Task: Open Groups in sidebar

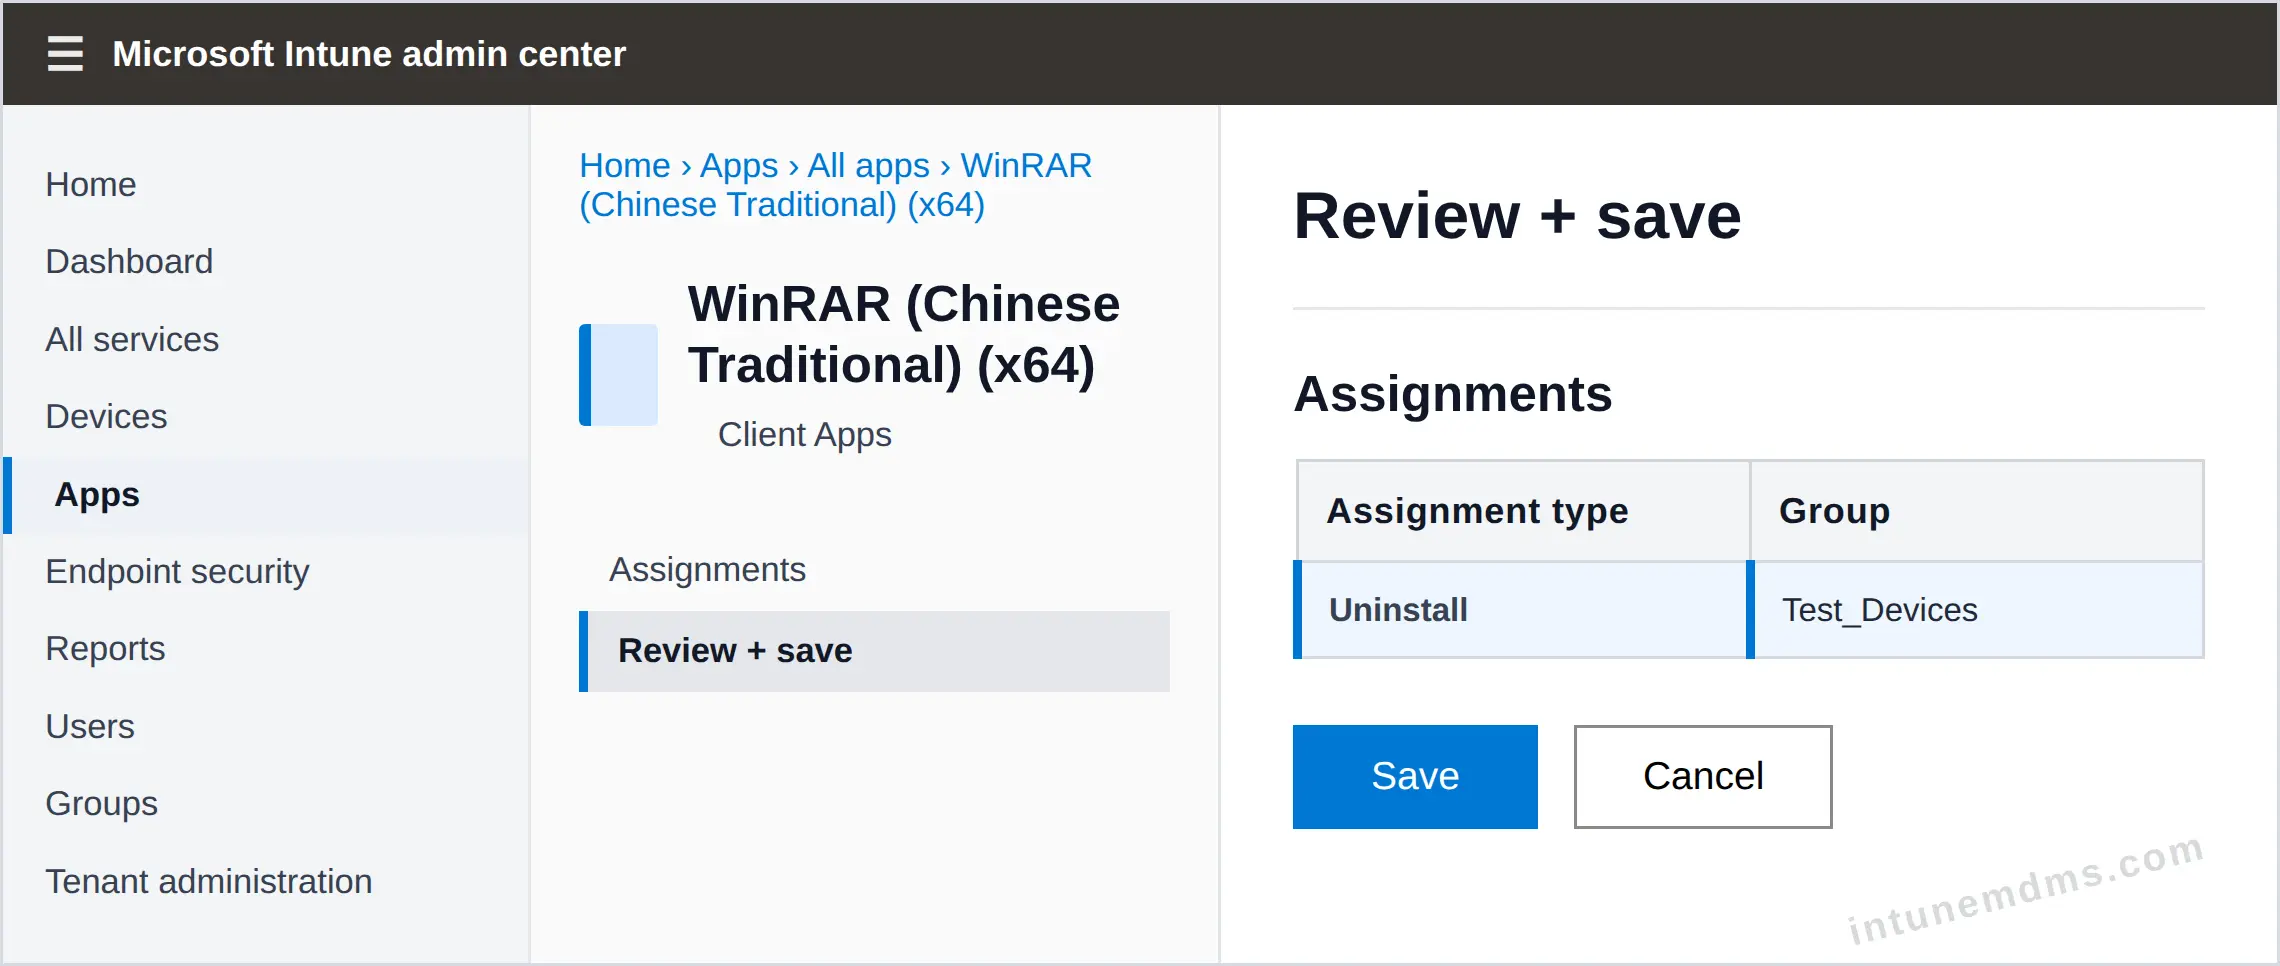Action: (101, 804)
